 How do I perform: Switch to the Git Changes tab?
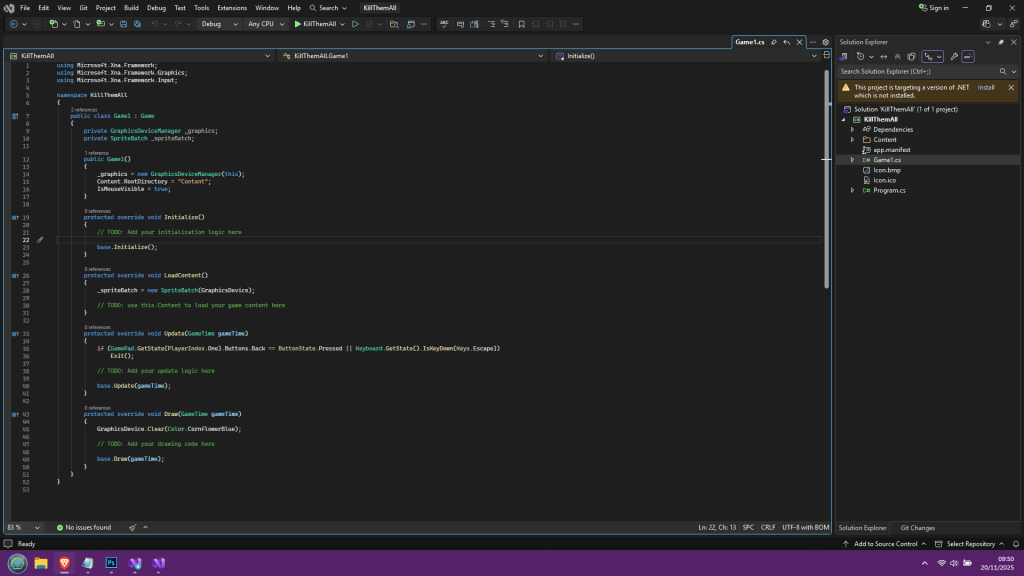pyautogui.click(x=917, y=527)
